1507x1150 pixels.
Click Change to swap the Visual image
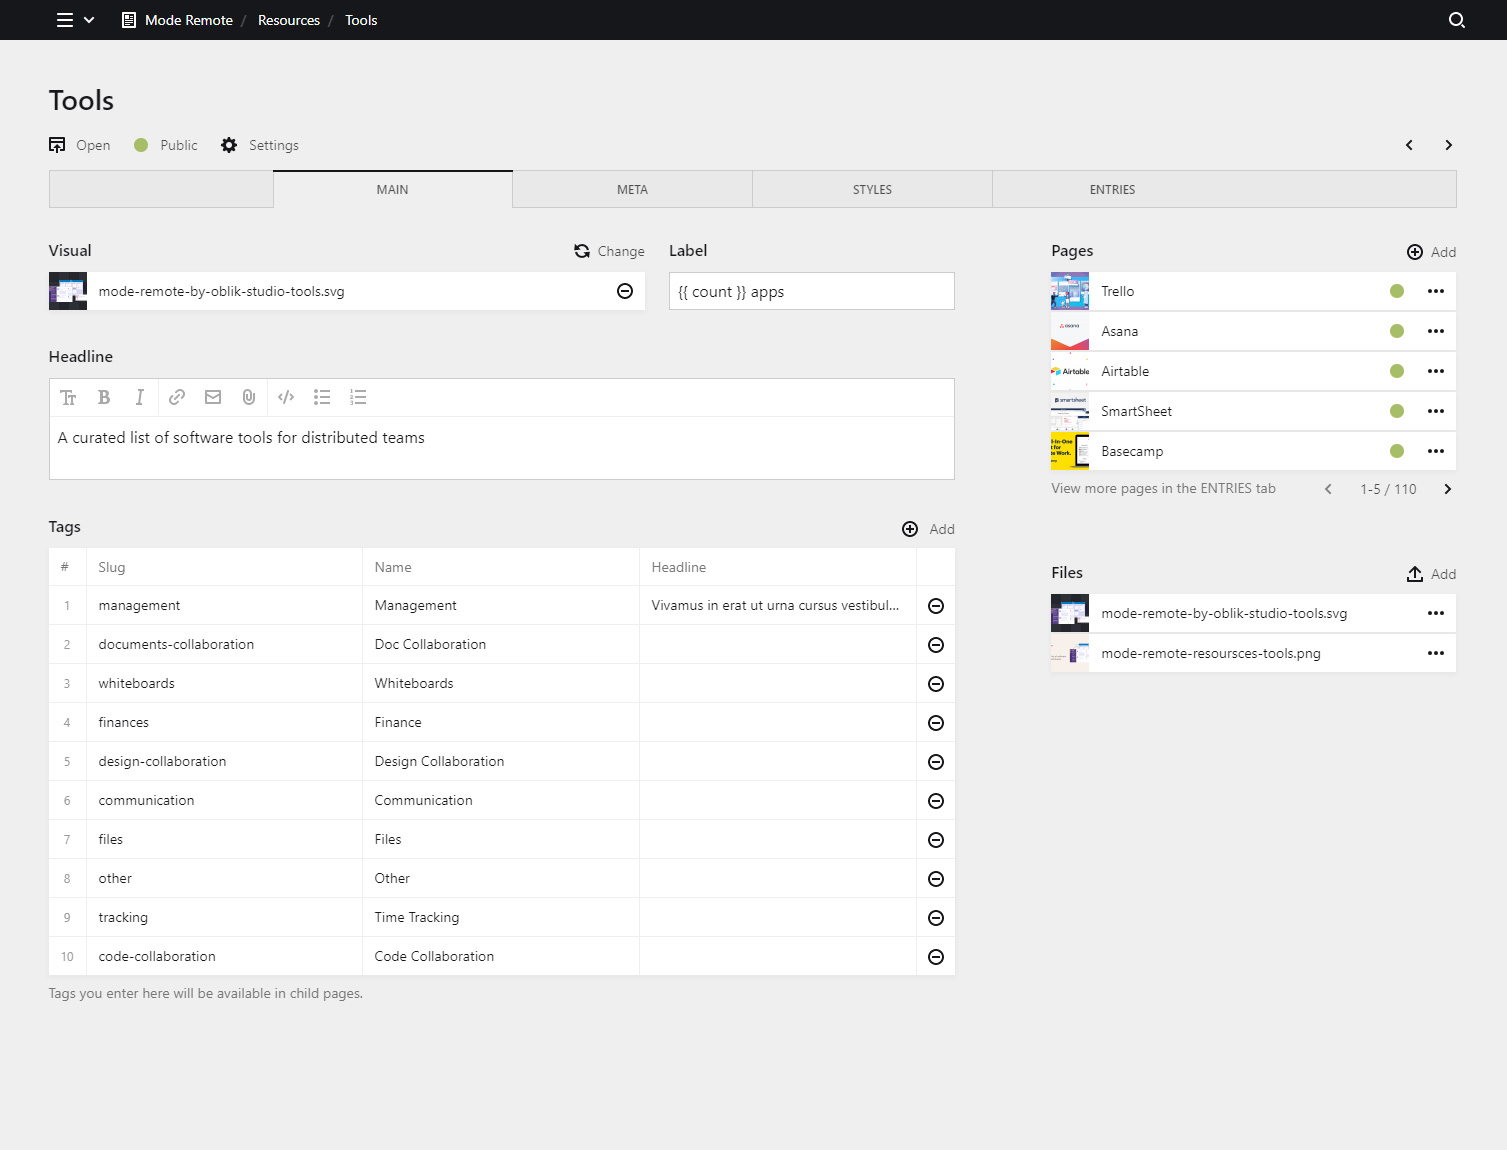click(x=609, y=251)
